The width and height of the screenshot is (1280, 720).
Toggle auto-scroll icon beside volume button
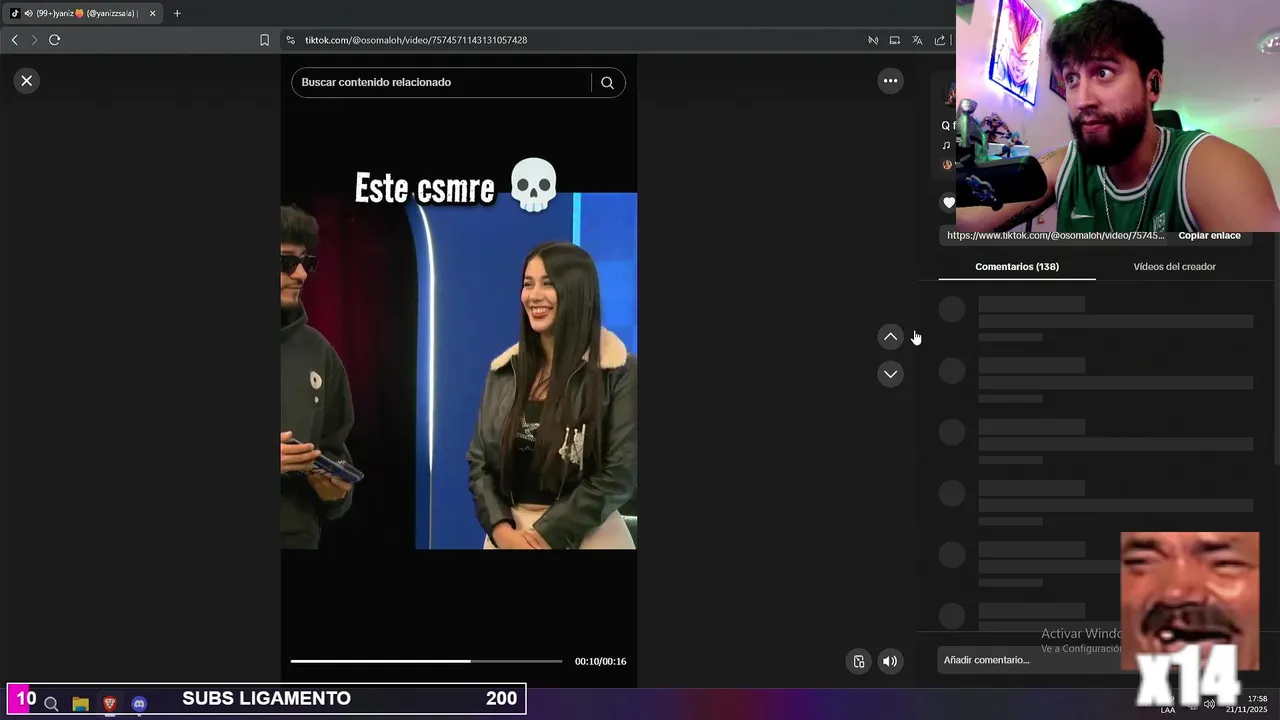[858, 661]
